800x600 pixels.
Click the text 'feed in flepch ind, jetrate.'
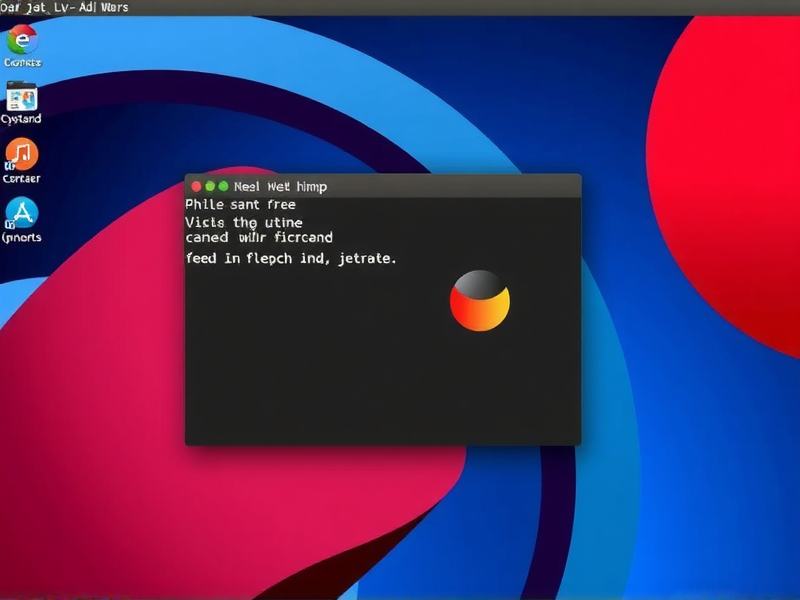tap(291, 258)
